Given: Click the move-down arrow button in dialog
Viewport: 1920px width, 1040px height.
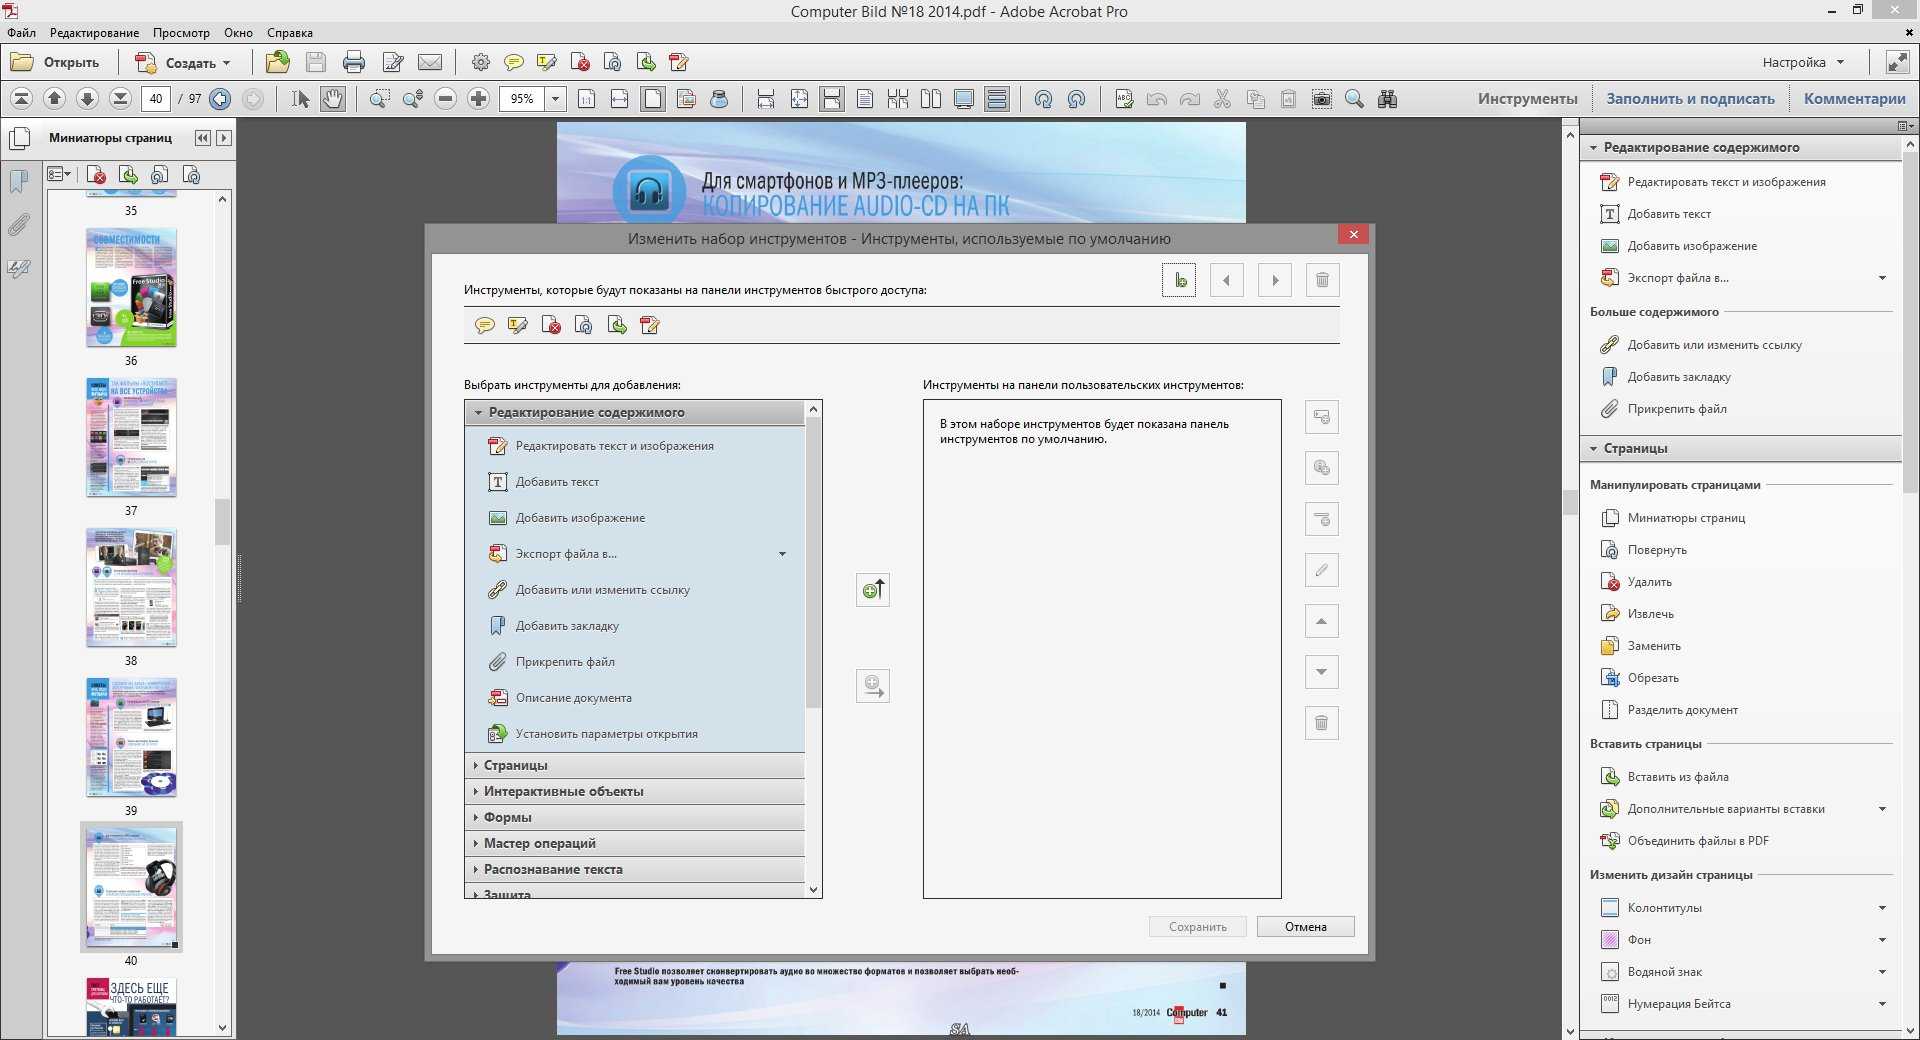Looking at the screenshot, I should point(1321,672).
